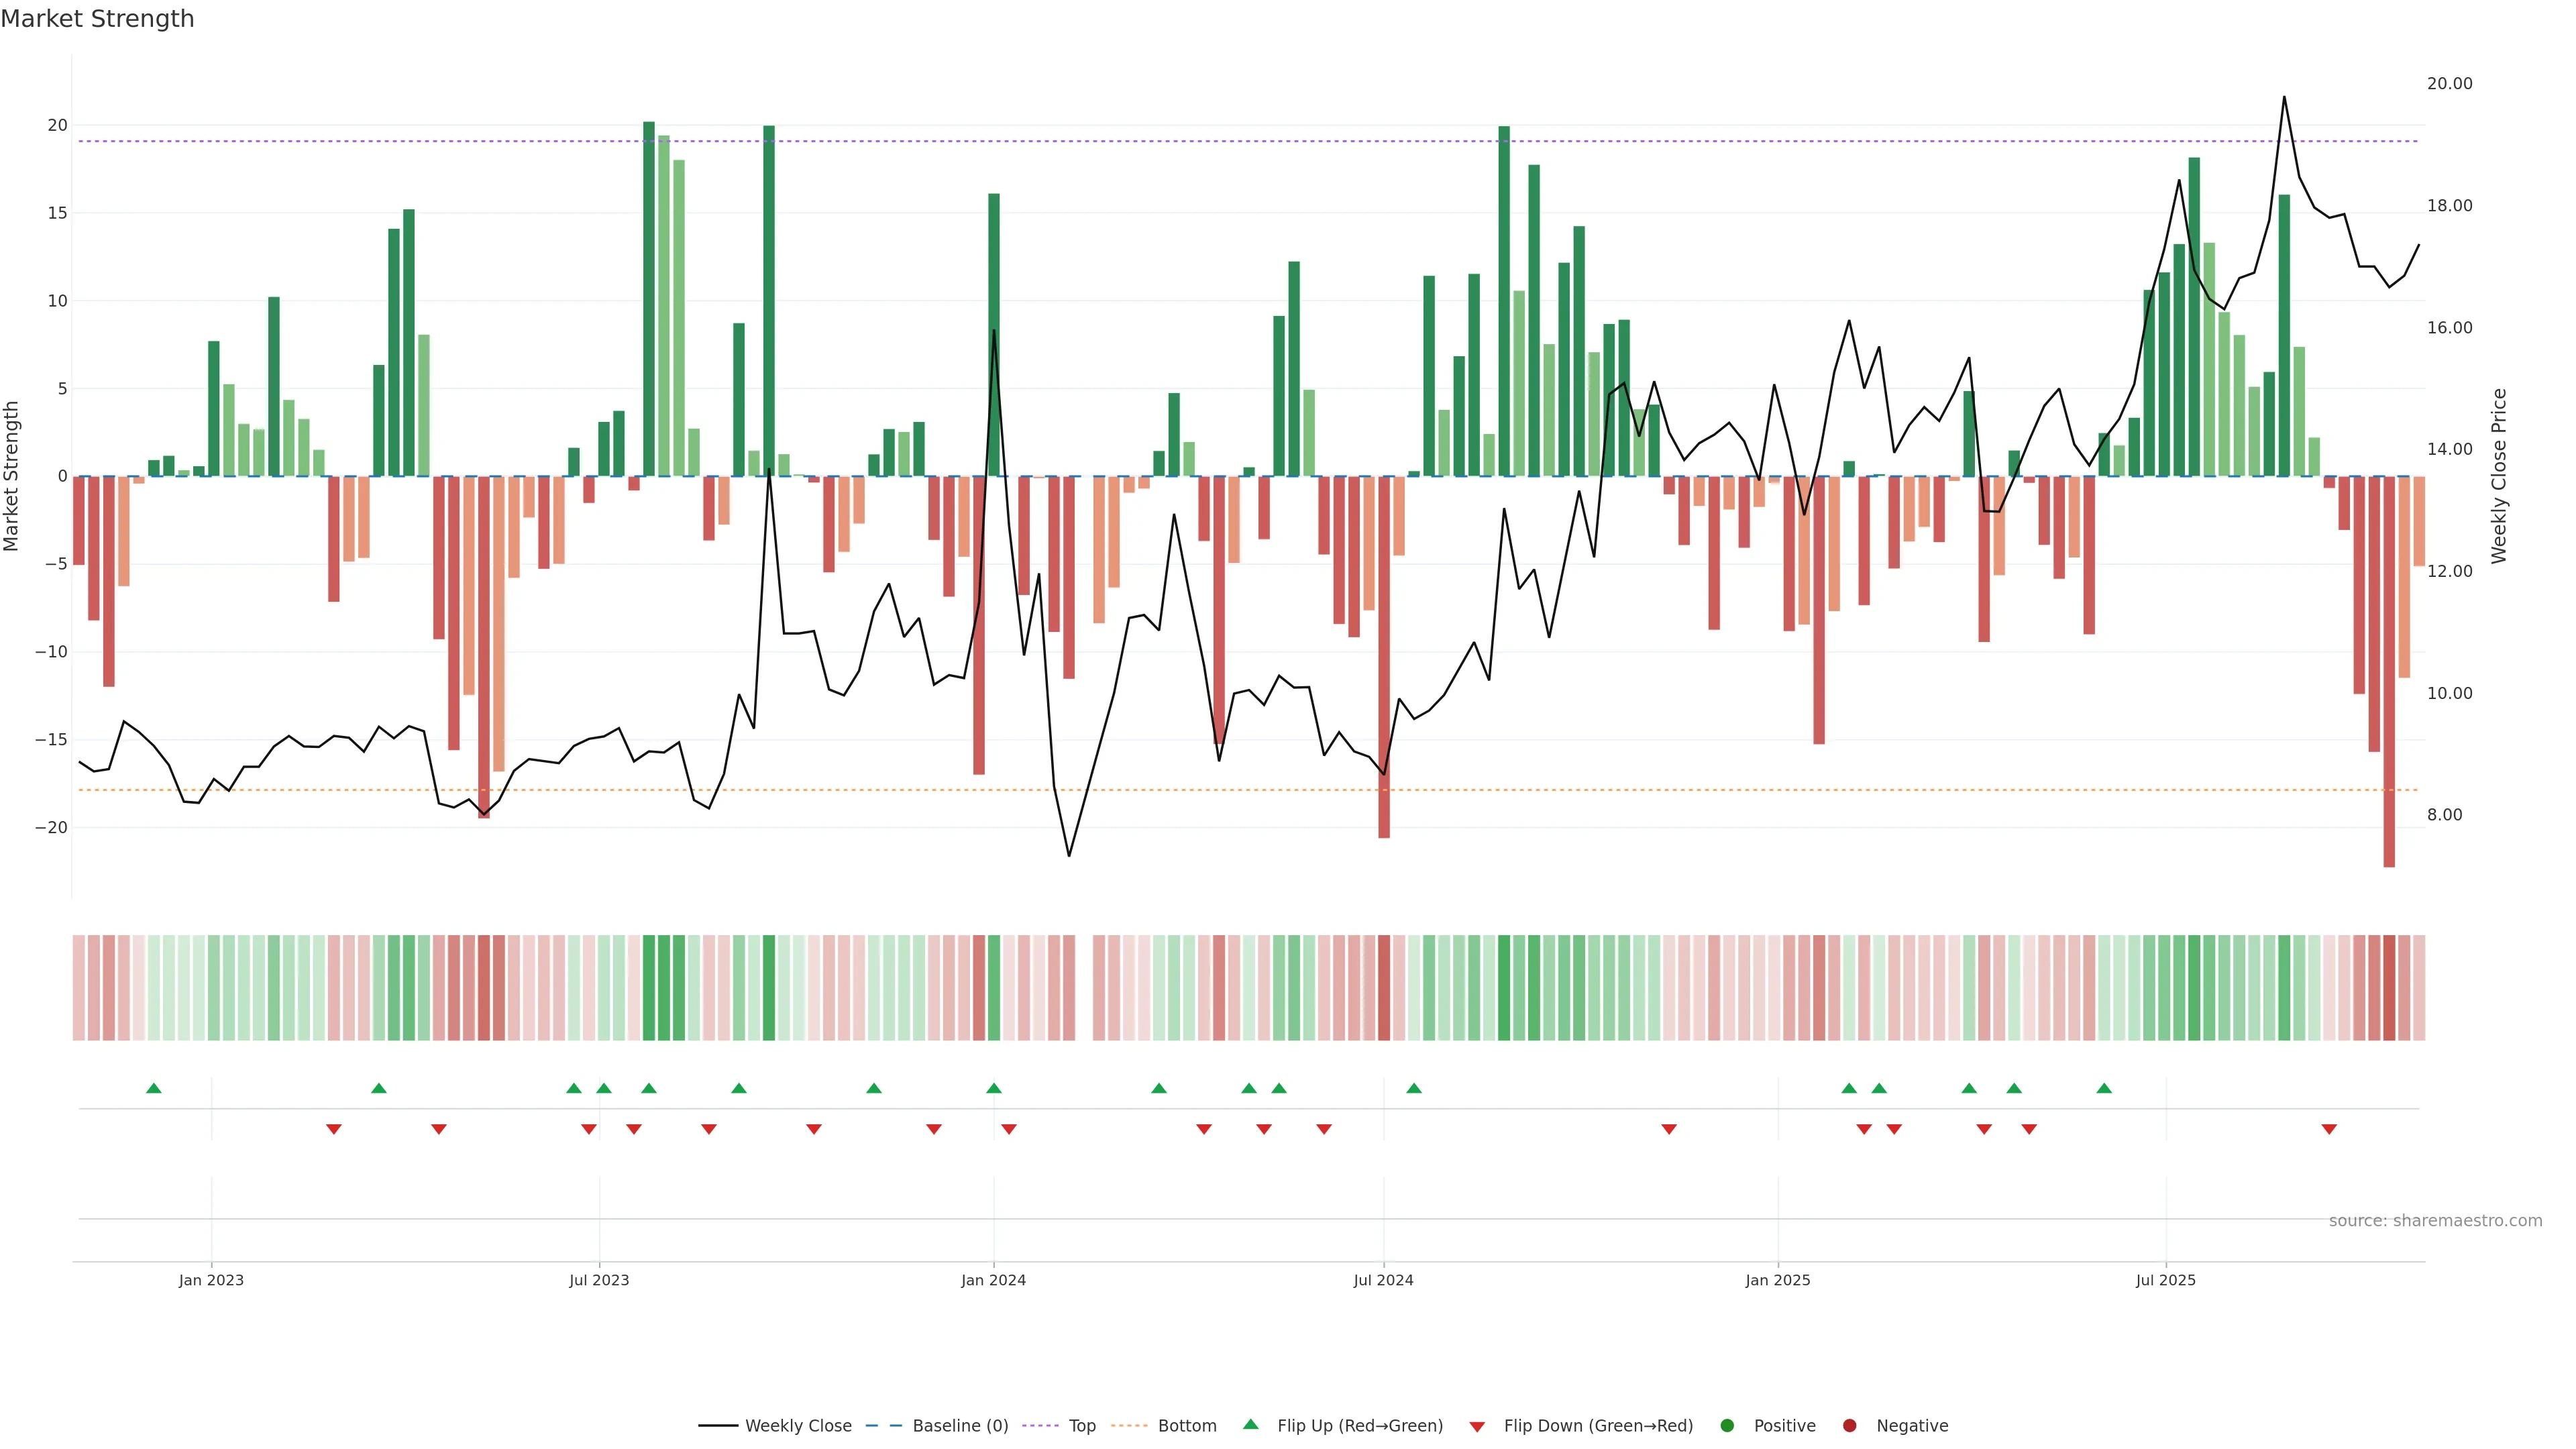This screenshot has width=2576, height=1449.
Task: Click the Weekly Close Price axis title
Action: [2499, 476]
